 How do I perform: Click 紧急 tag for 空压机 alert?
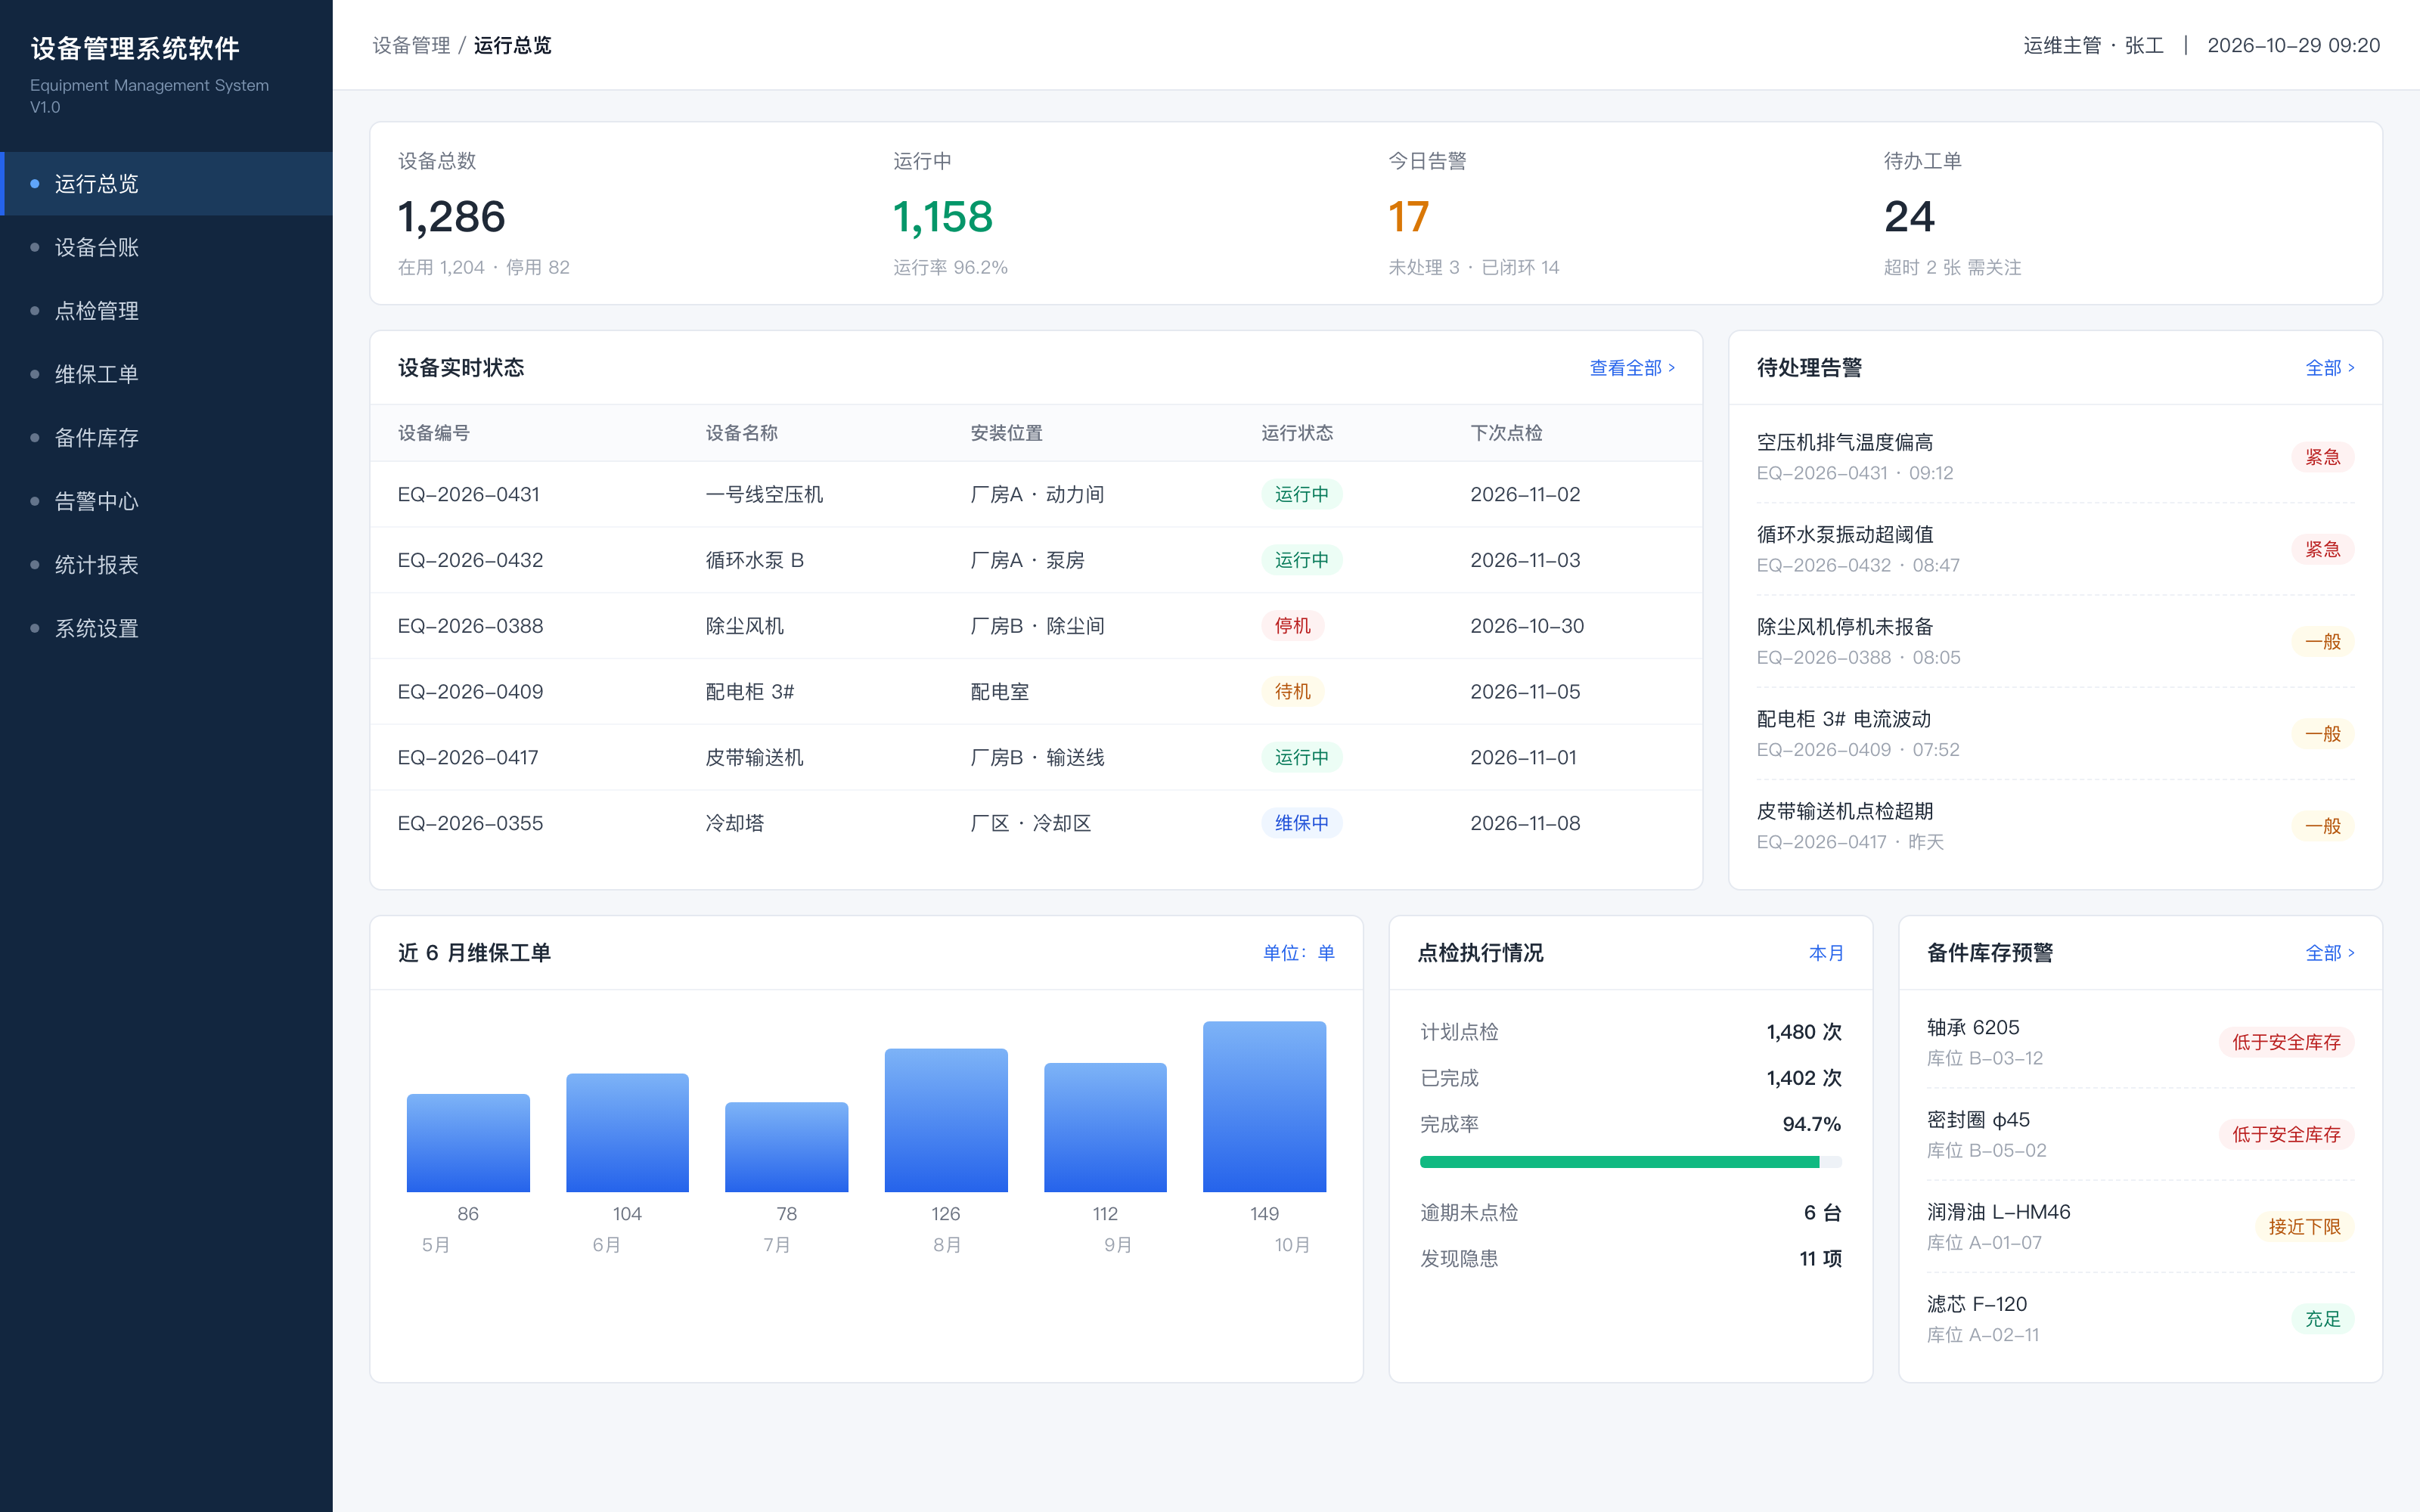(2322, 457)
